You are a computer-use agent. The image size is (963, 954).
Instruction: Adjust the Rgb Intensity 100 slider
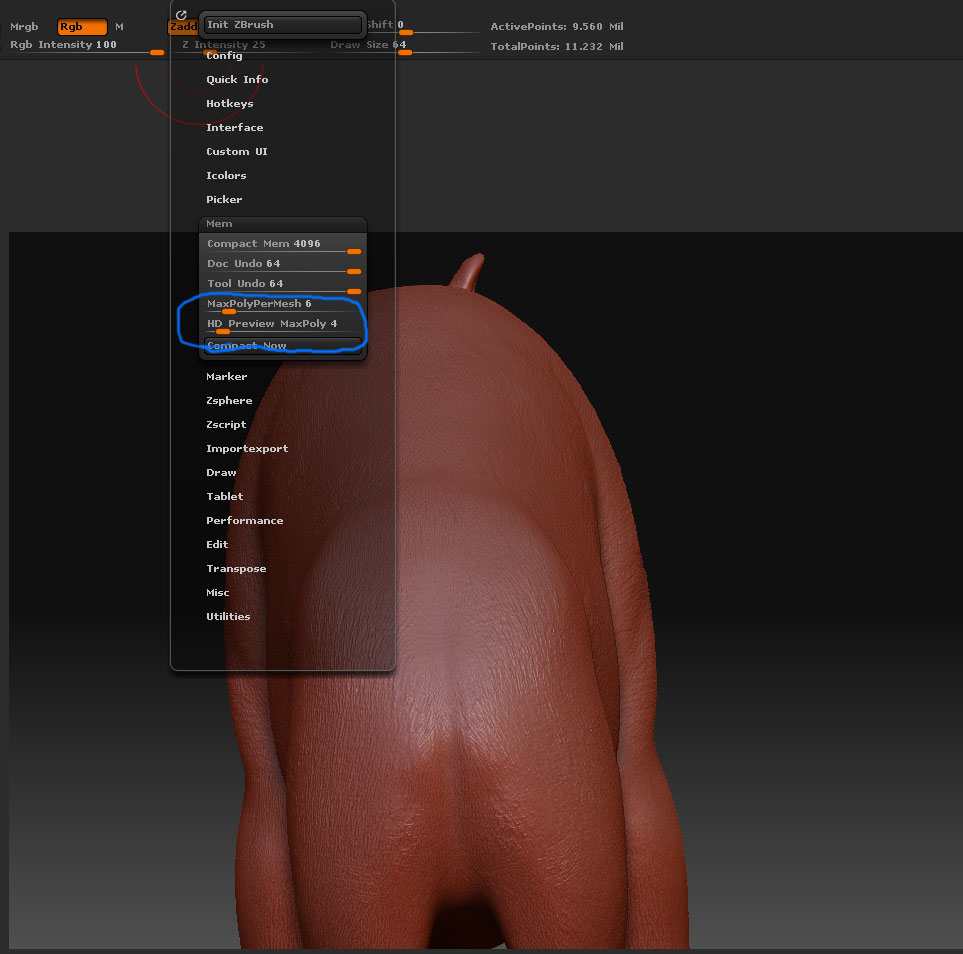87,46
